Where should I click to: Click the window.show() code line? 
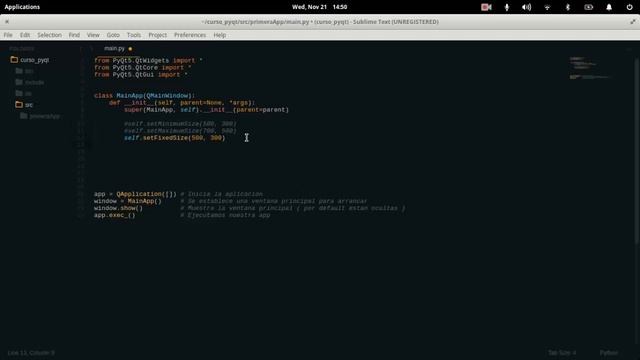[x=118, y=208]
